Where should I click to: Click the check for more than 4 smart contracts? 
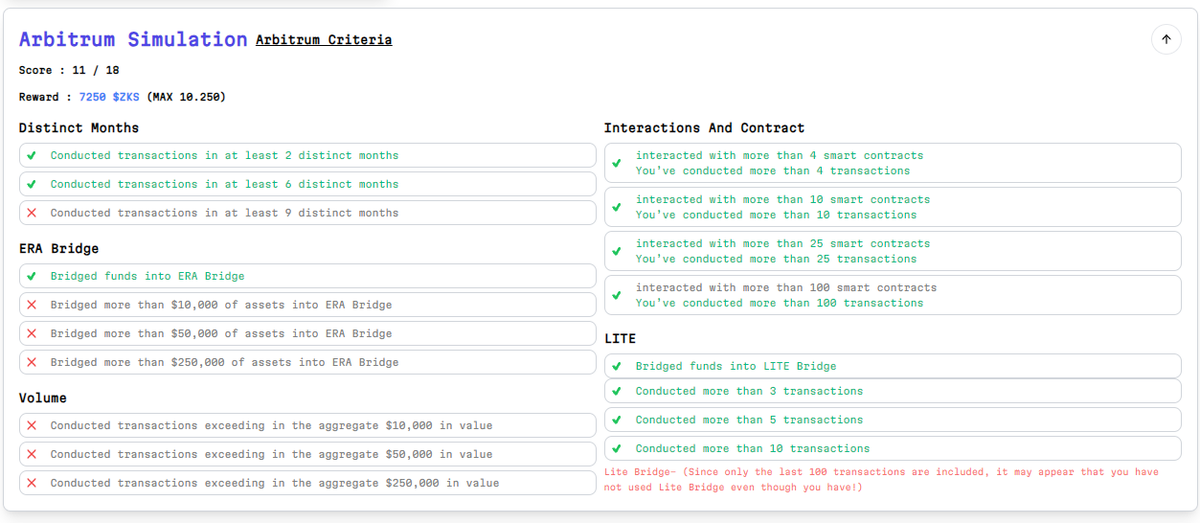pos(617,163)
